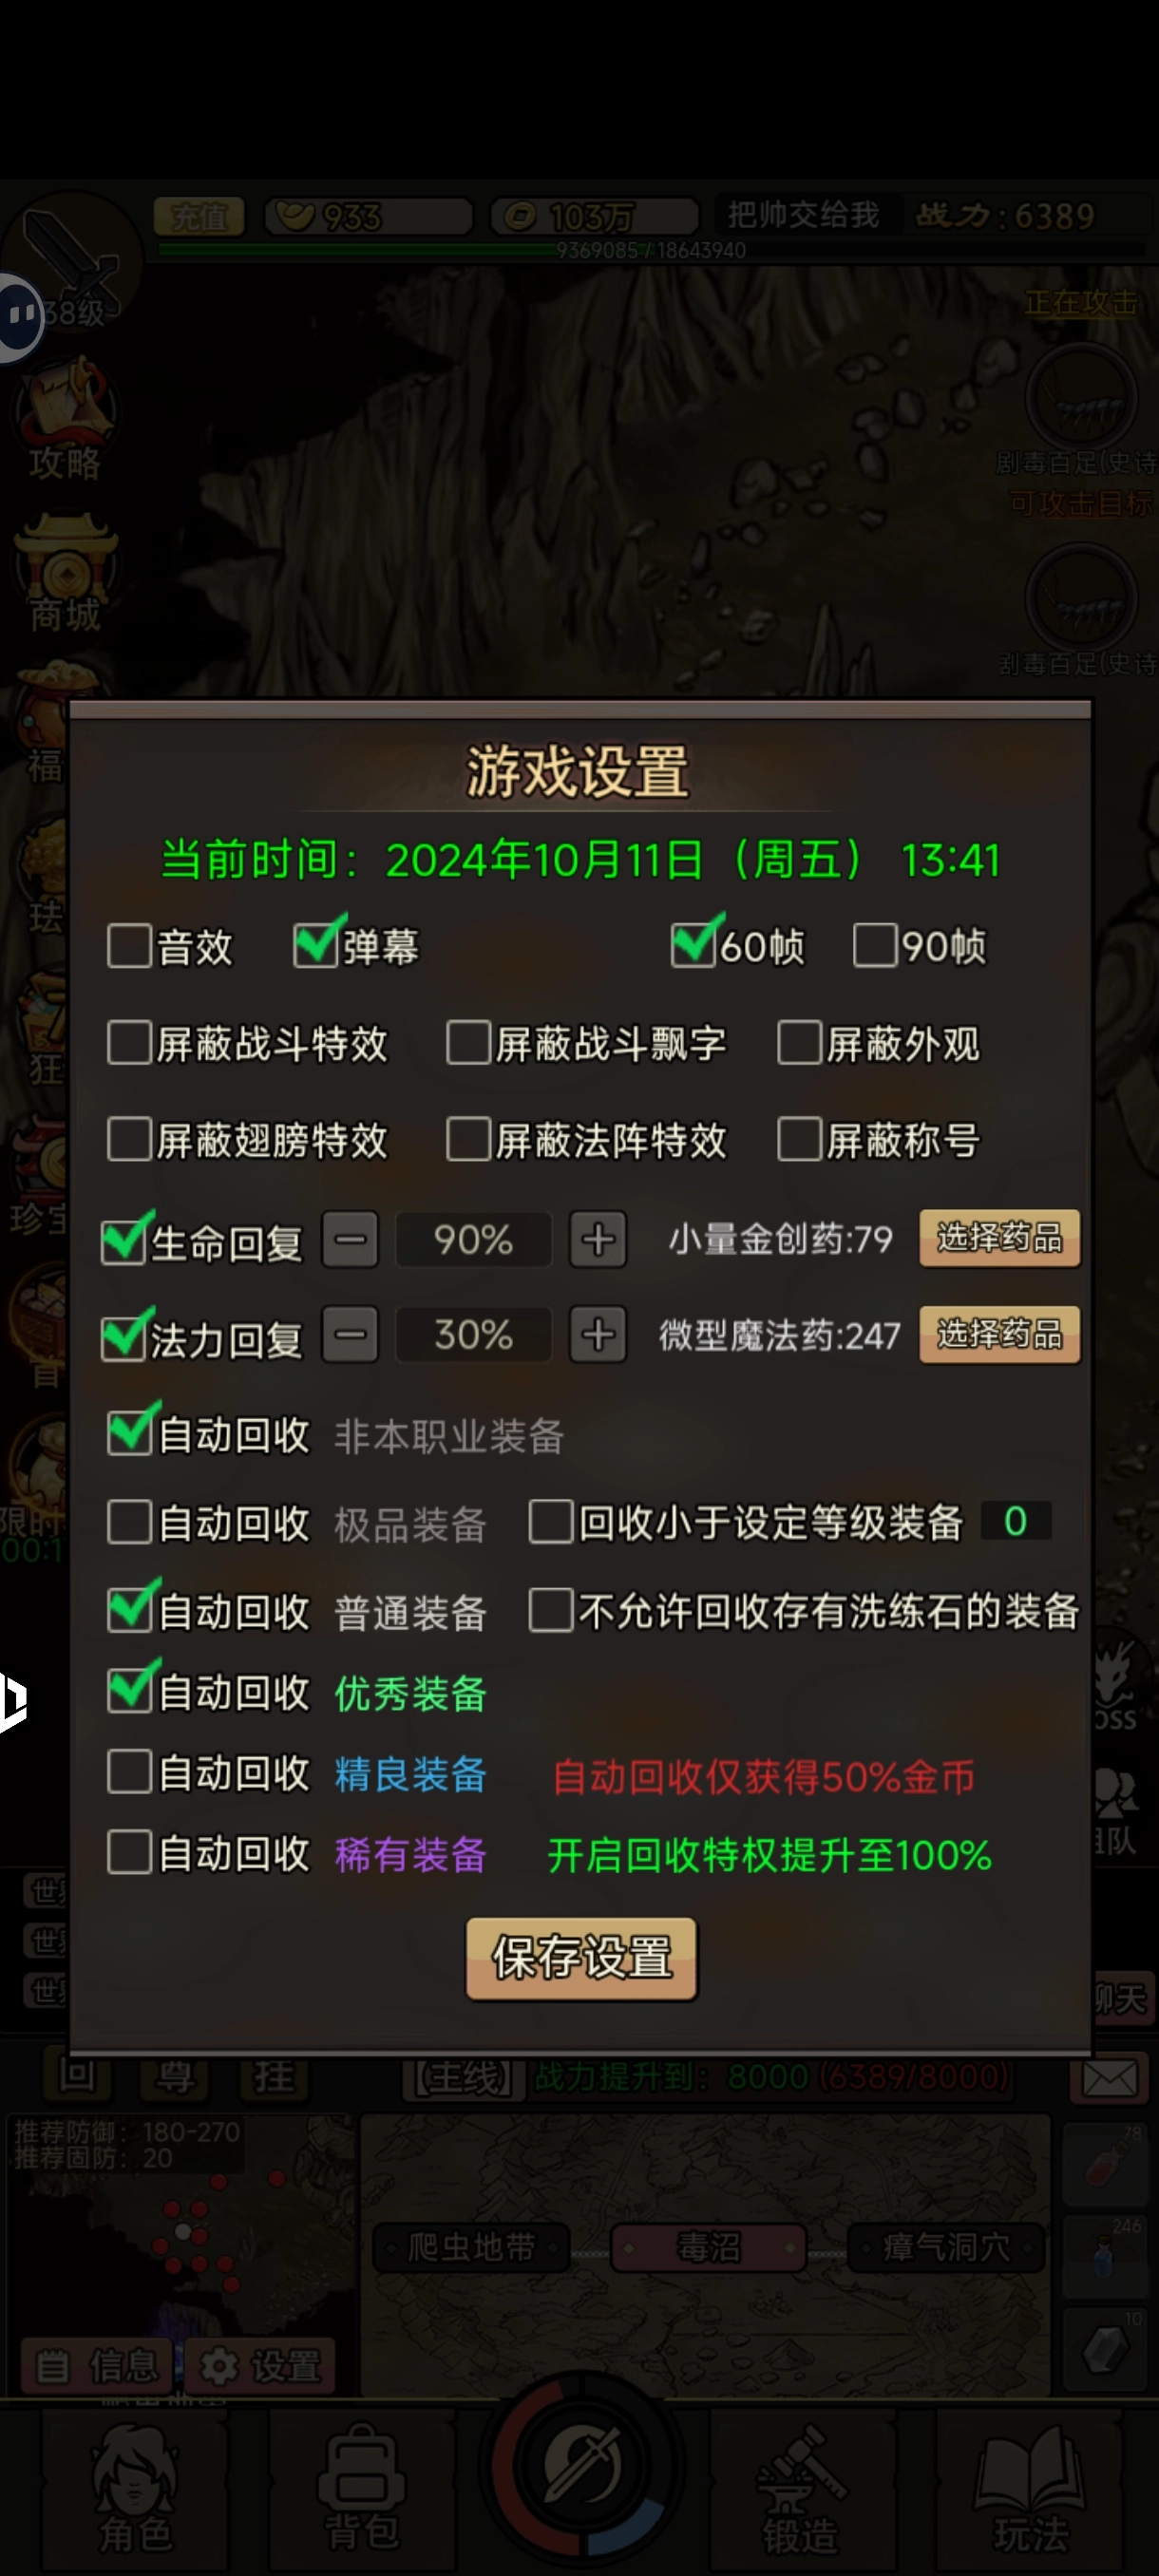Edit the recycle level threshold field
1159x2576 pixels.
click(1015, 1521)
